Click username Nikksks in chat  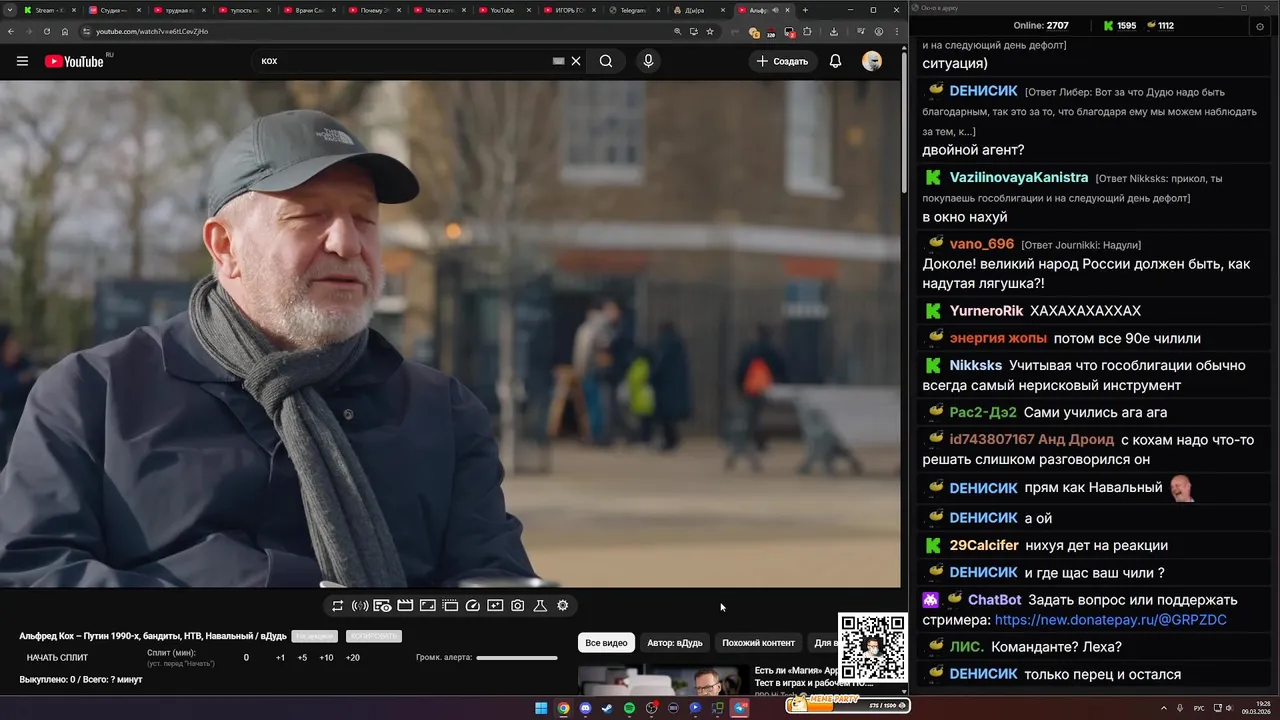[975, 365]
